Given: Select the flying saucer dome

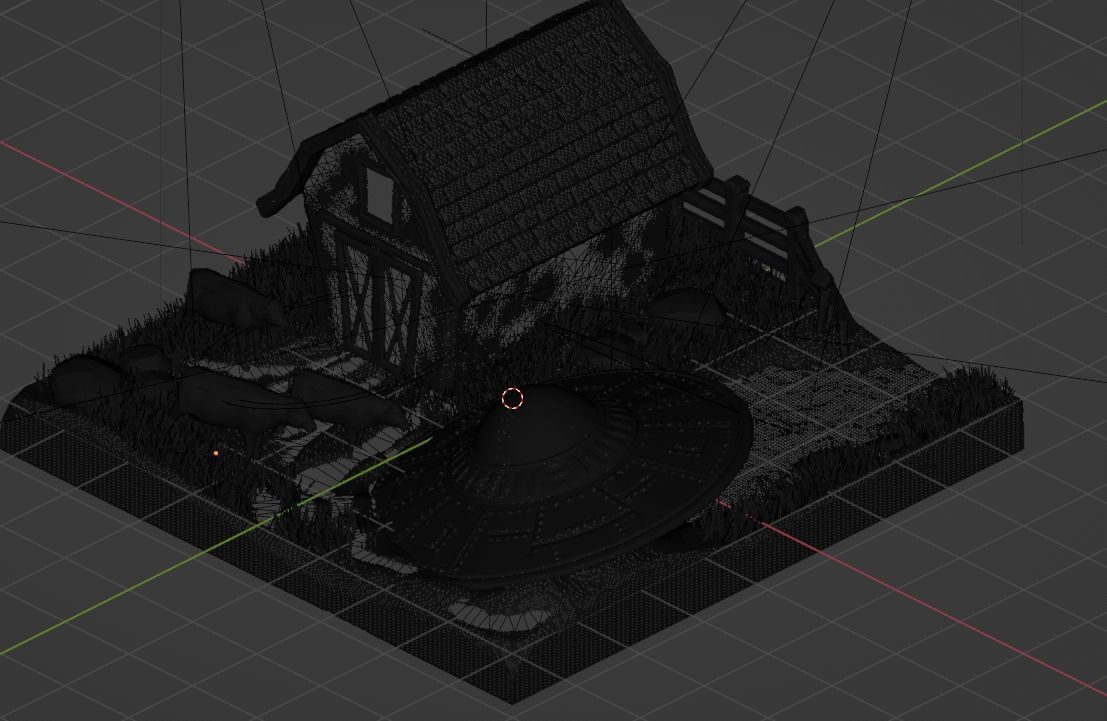Looking at the screenshot, I should (537, 425).
